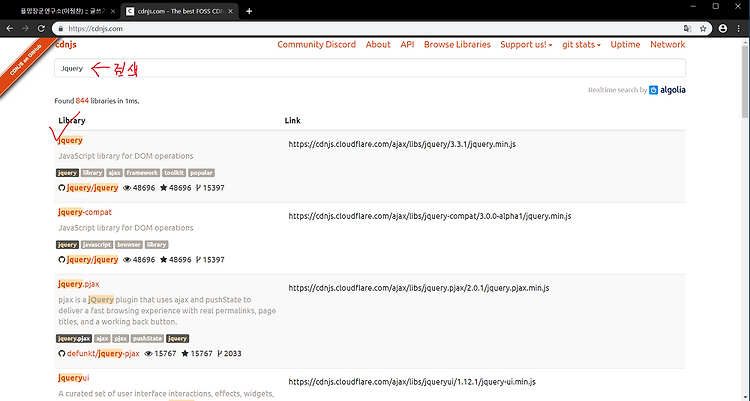Viewport: 750px width, 401px height.
Task: Expand the git stats dropdown
Action: (x=581, y=45)
